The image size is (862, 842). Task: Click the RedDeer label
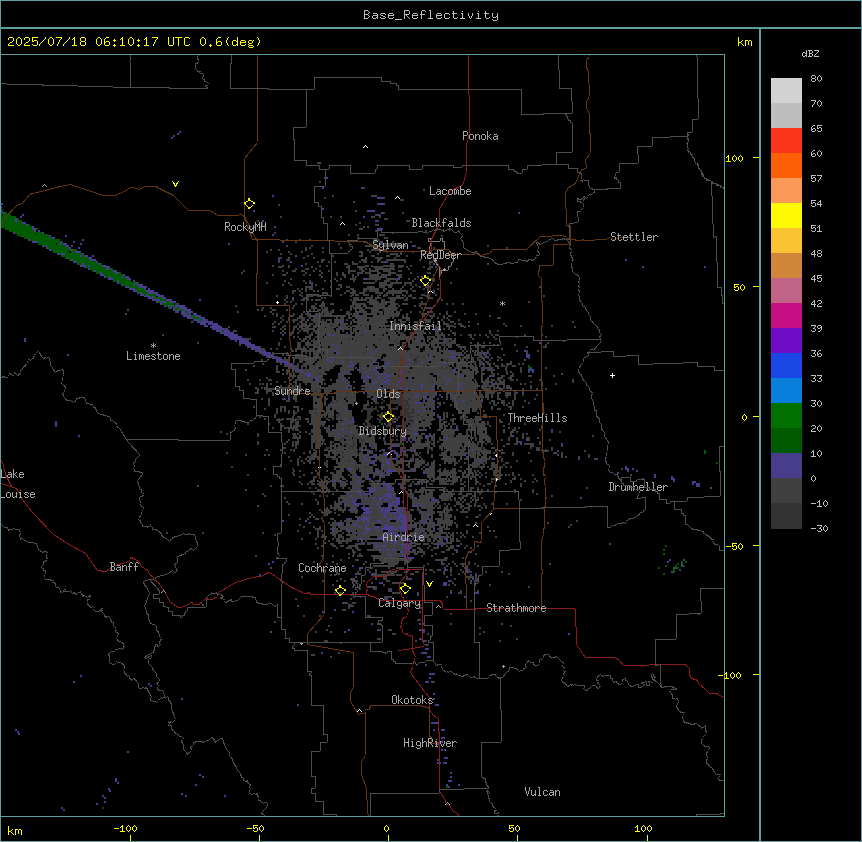[x=440, y=255]
